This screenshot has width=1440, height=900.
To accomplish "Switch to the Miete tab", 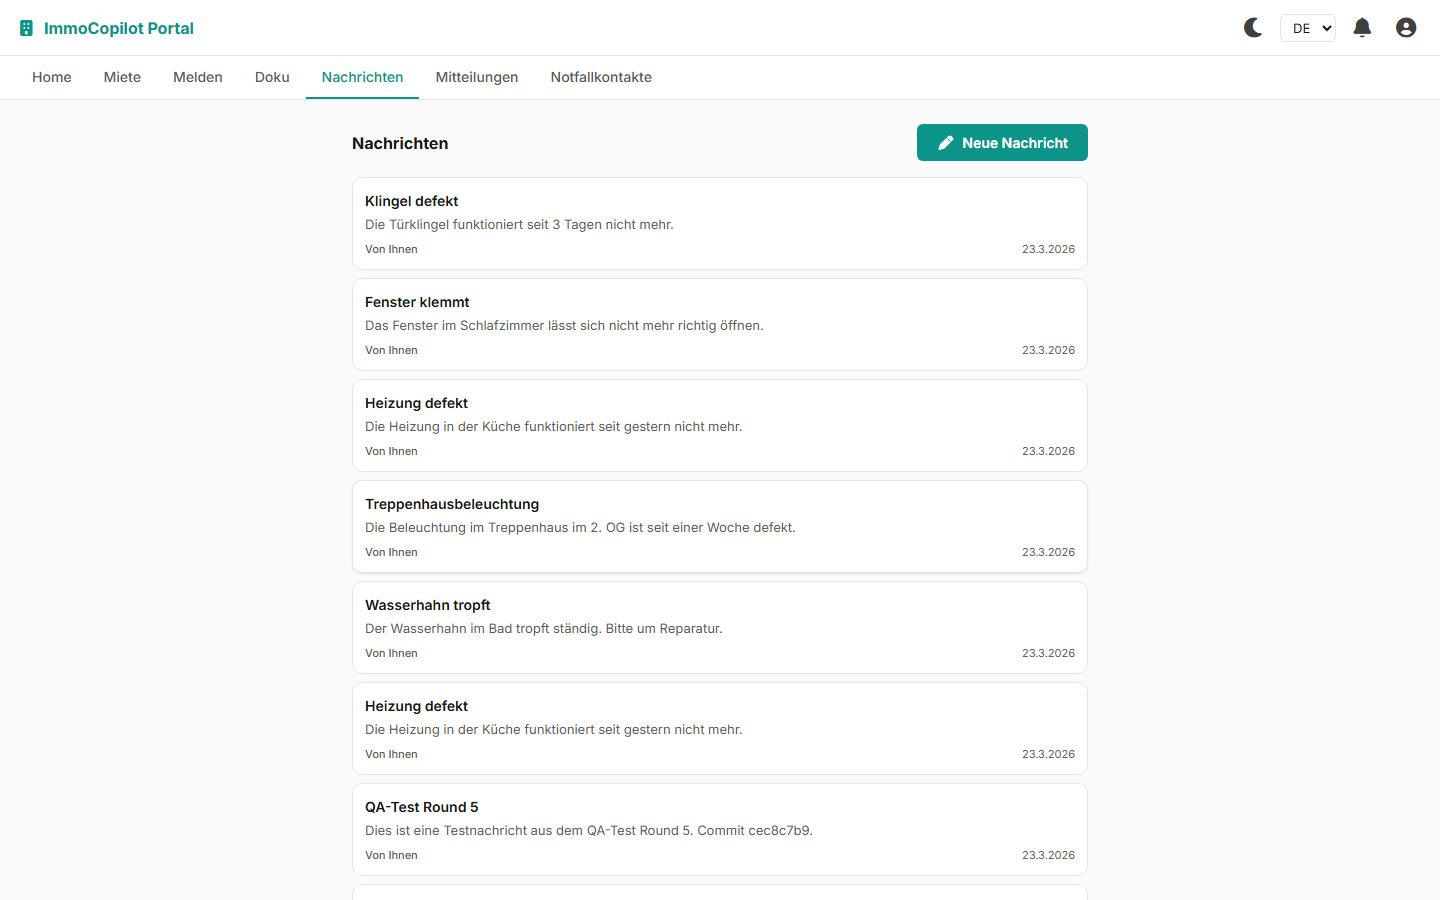I will 122,77.
